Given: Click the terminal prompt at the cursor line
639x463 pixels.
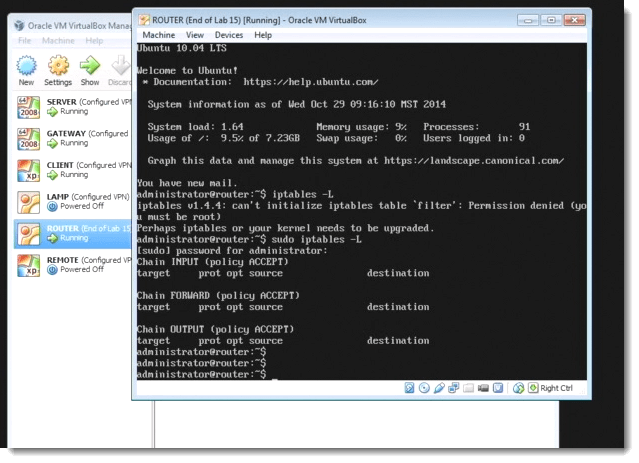Looking at the screenshot, I should (202, 374).
